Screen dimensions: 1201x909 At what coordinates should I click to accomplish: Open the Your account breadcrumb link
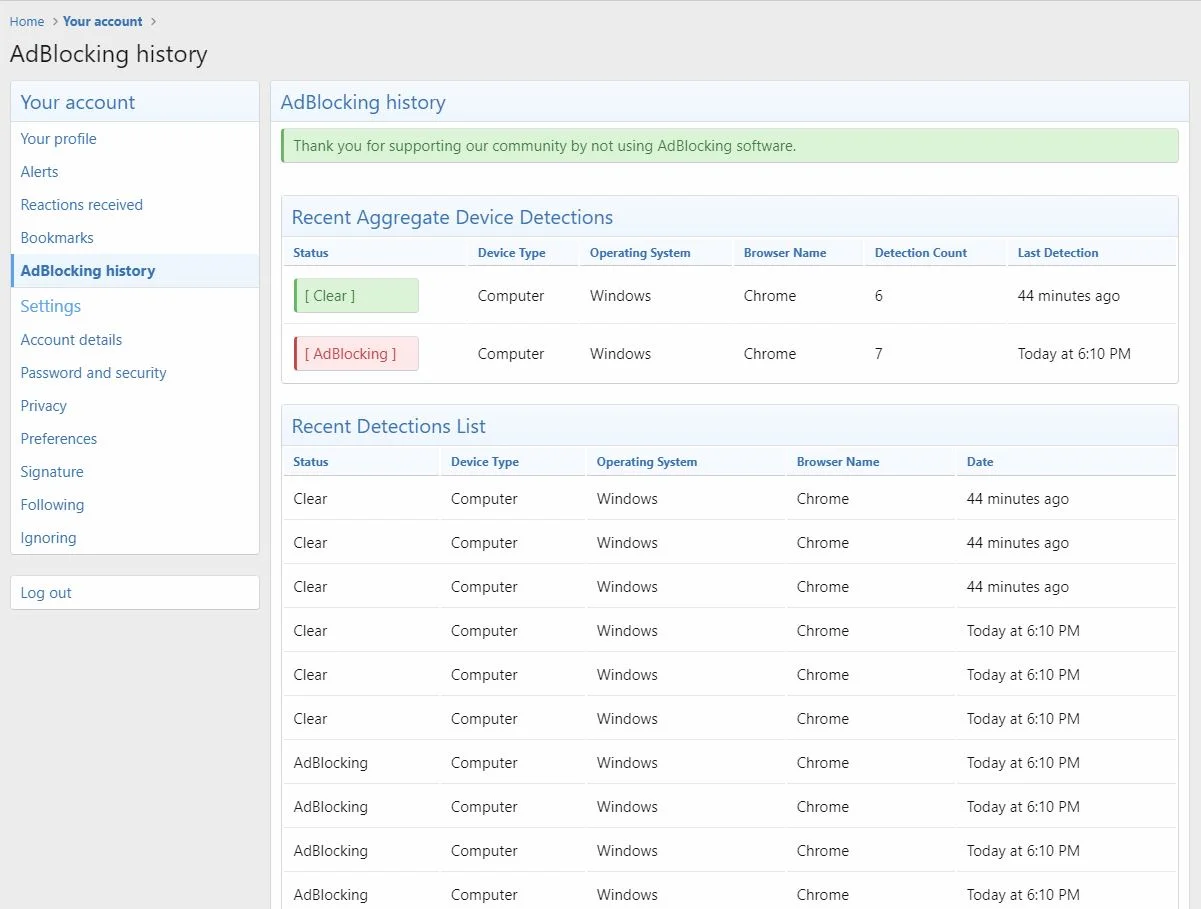[x=102, y=21]
